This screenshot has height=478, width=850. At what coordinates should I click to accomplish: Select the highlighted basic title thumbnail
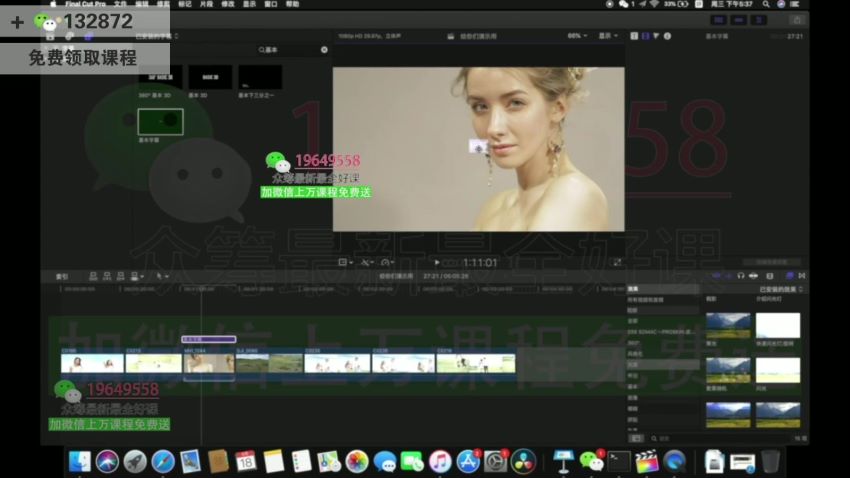pos(160,121)
